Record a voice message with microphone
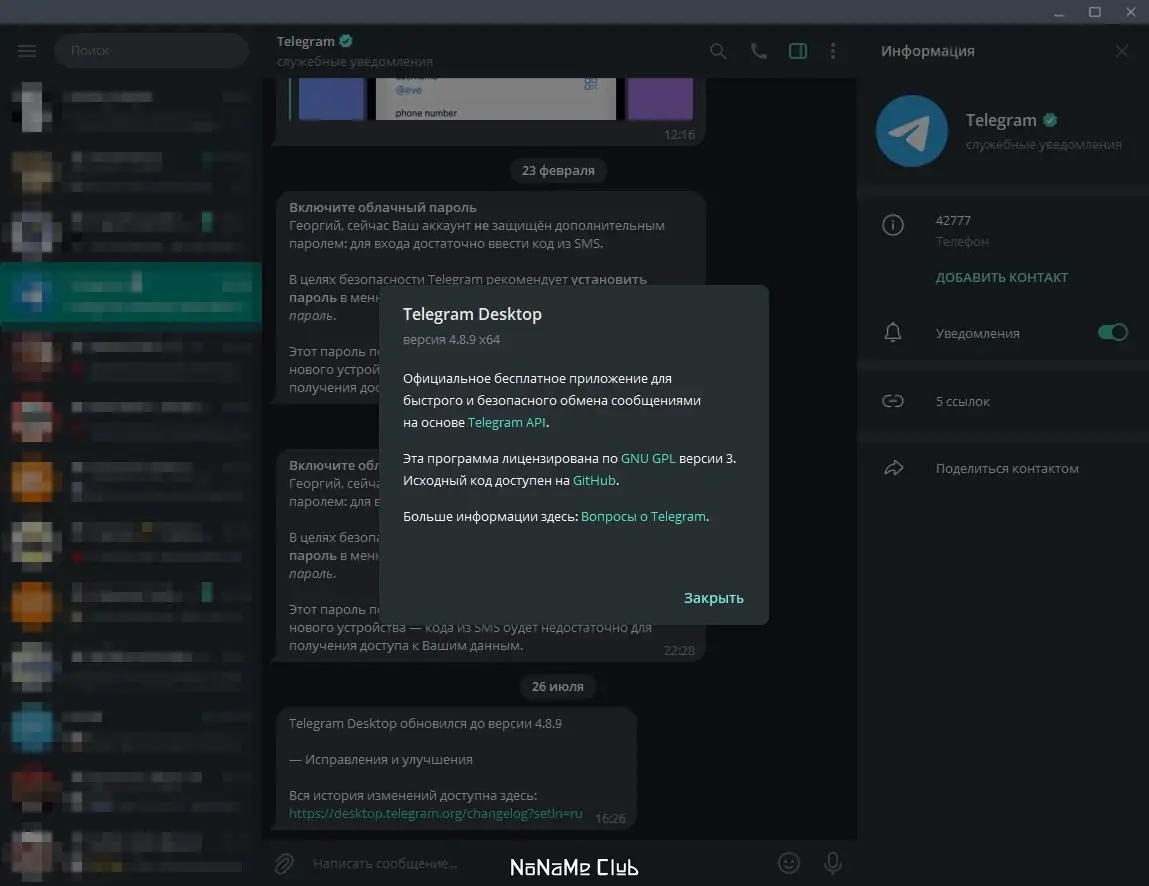This screenshot has height=886, width=1149. point(832,863)
